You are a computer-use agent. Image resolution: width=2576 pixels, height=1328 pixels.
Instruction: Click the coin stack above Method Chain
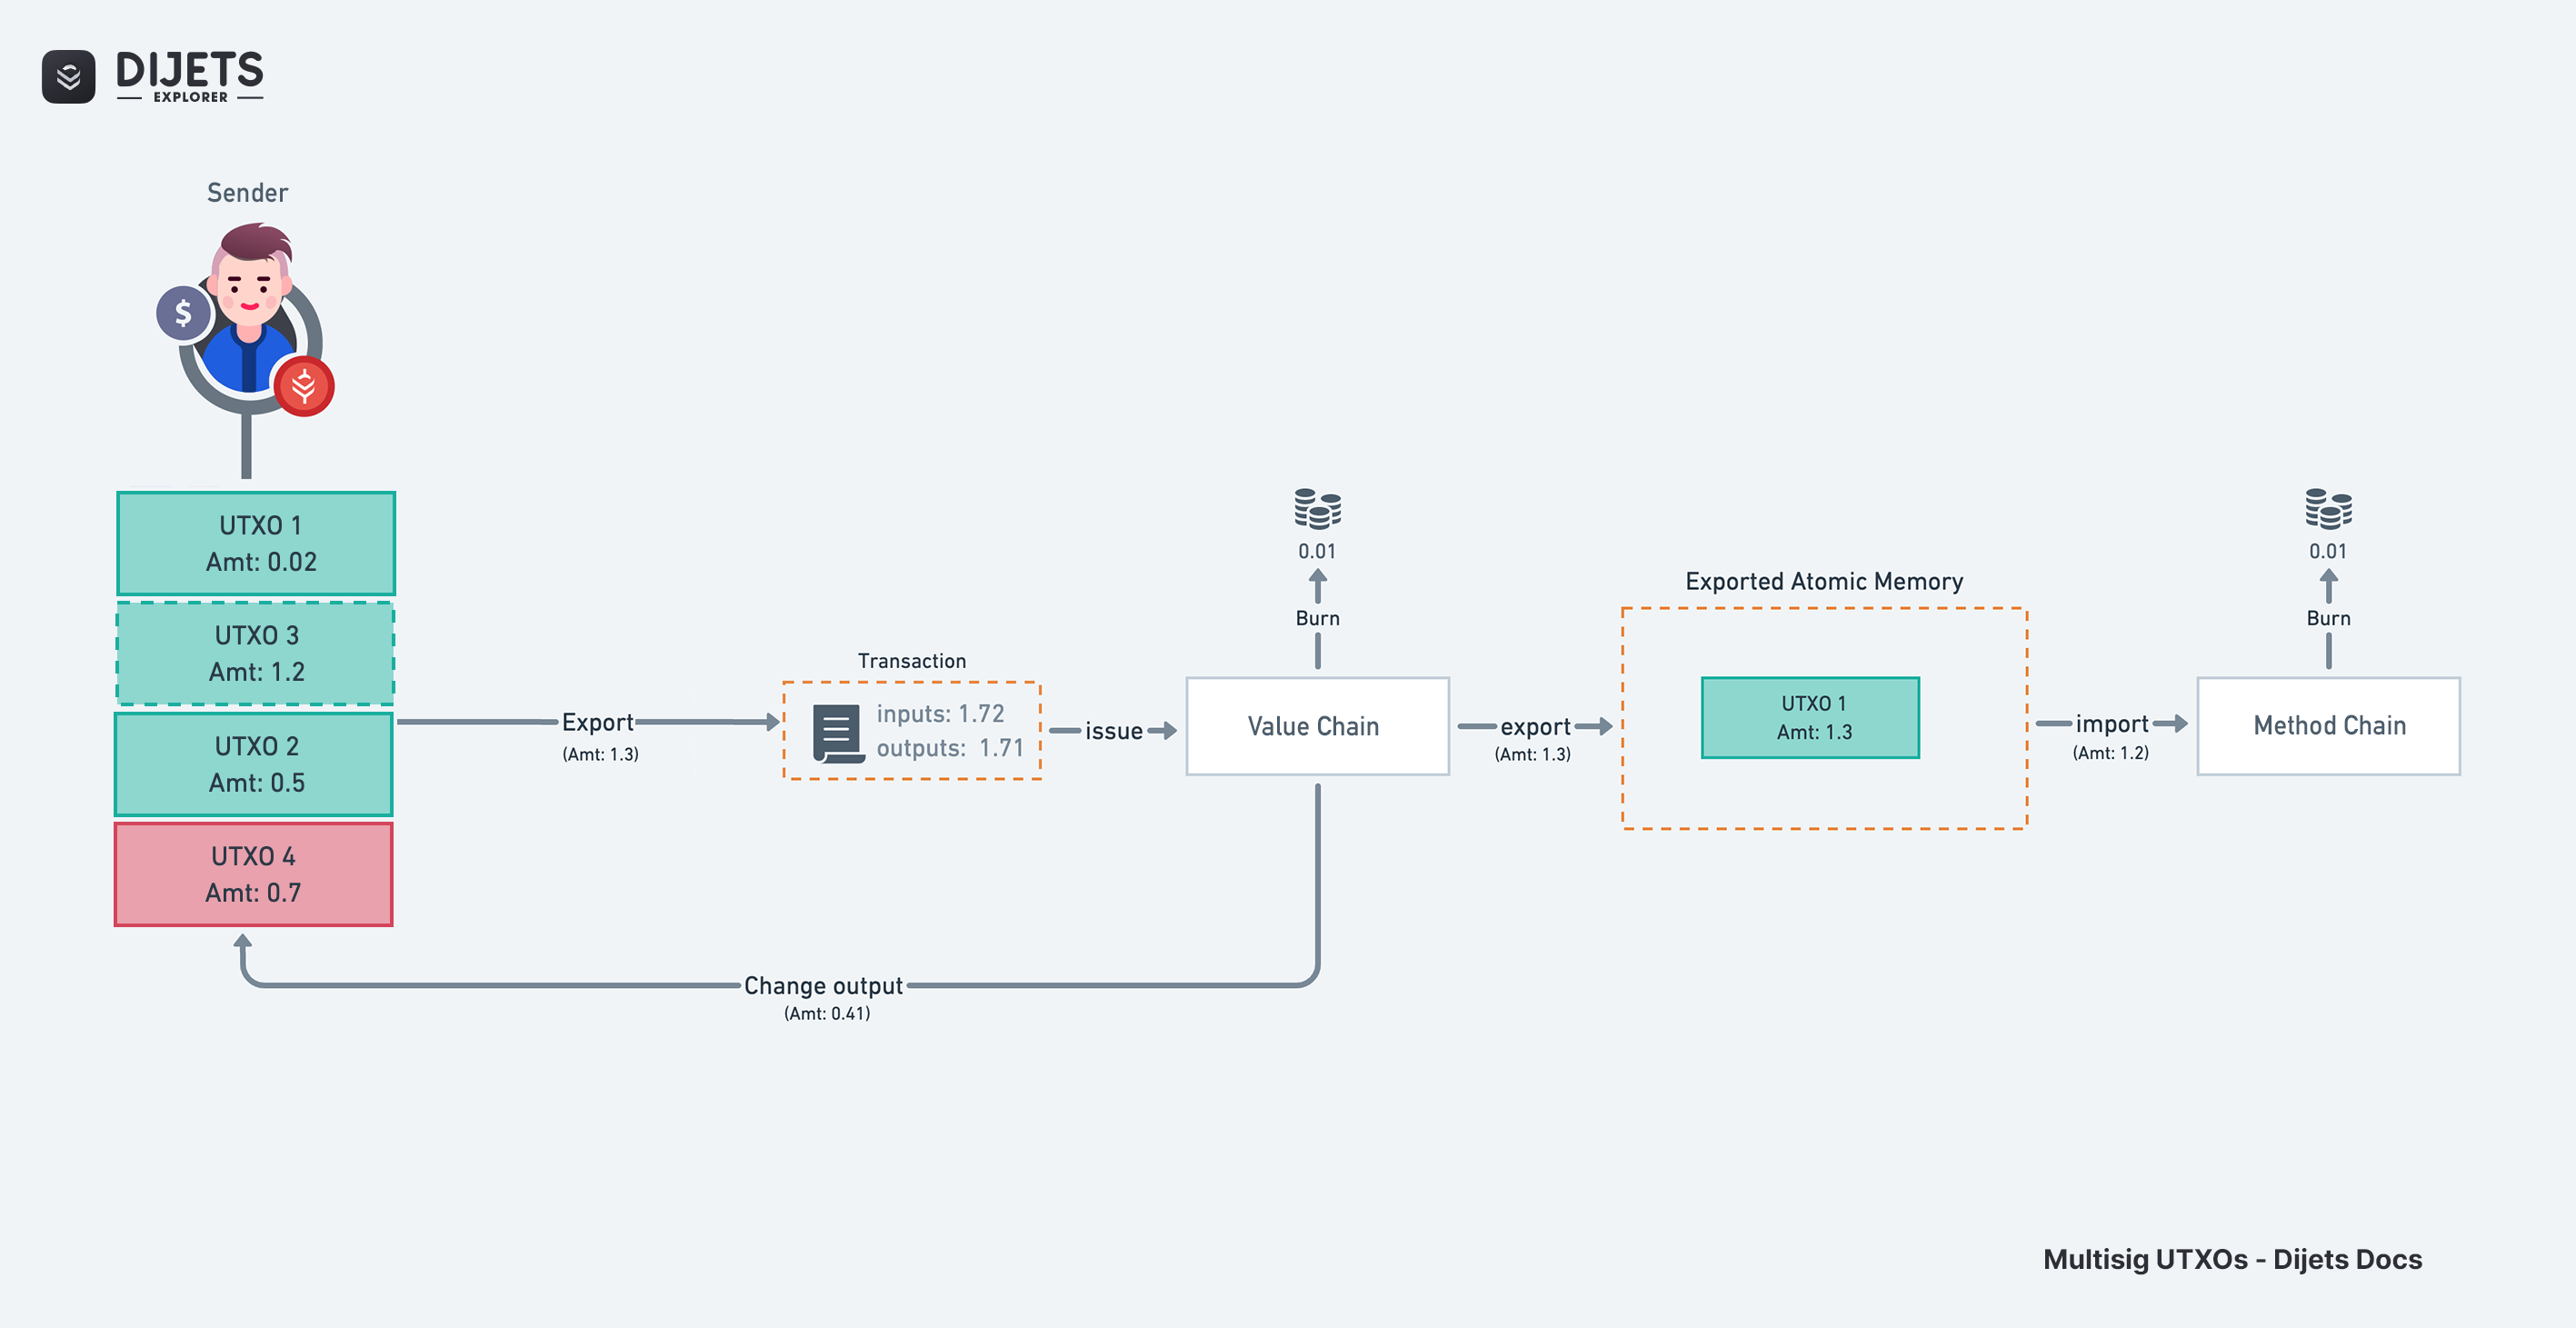coord(2328,509)
